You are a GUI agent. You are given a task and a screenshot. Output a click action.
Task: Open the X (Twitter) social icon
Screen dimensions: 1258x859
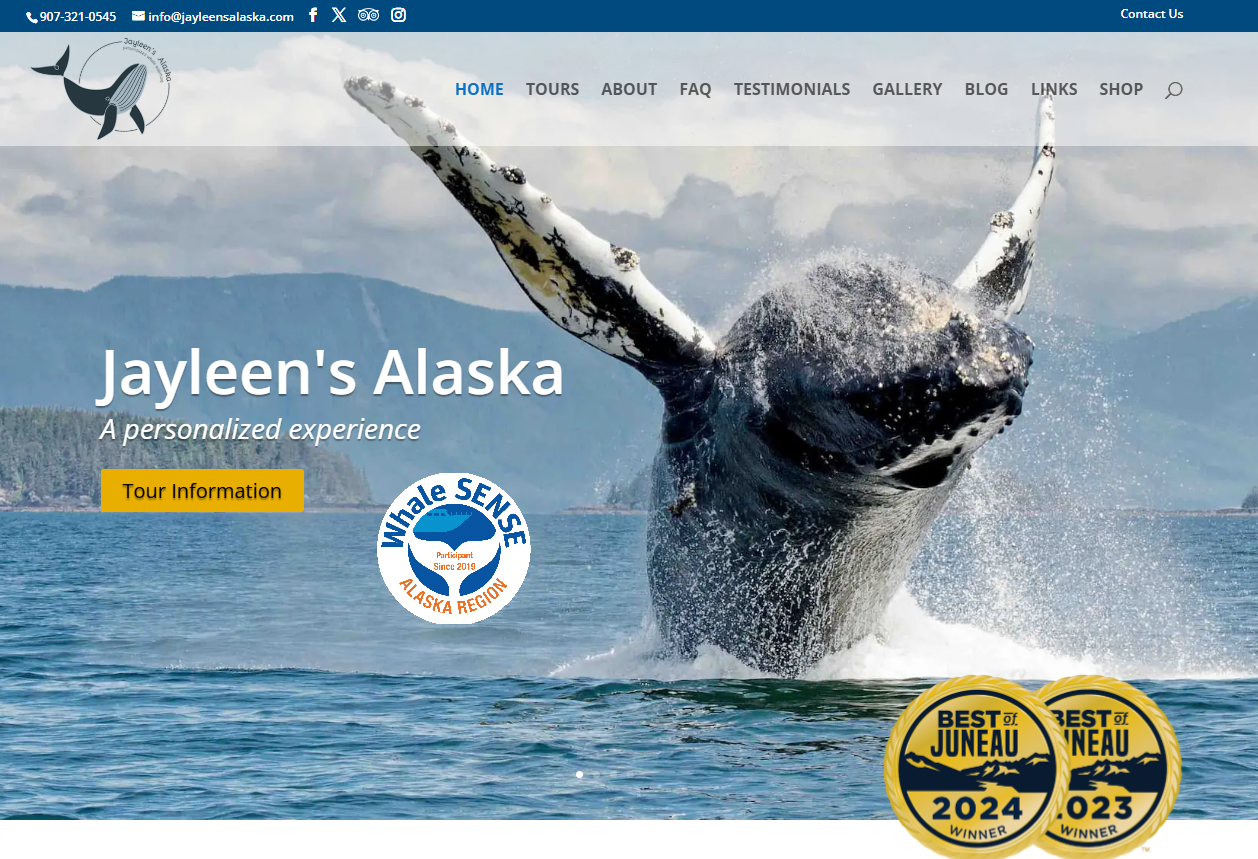tap(339, 15)
